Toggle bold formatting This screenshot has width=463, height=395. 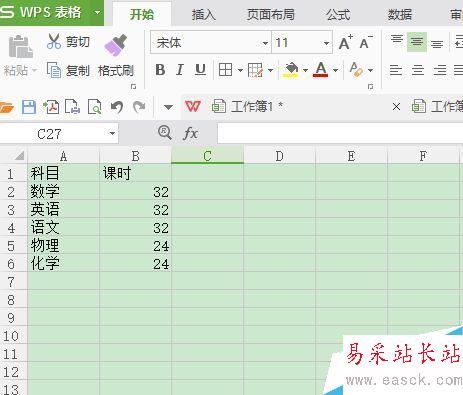(160, 70)
